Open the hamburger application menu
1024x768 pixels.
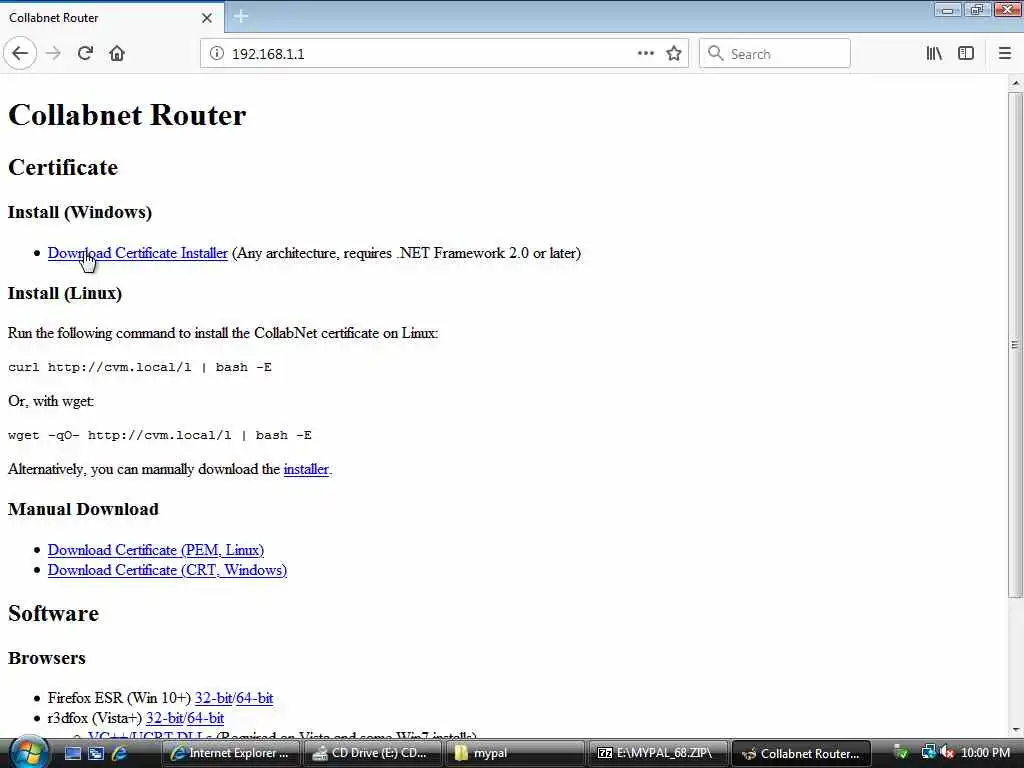coord(1005,54)
